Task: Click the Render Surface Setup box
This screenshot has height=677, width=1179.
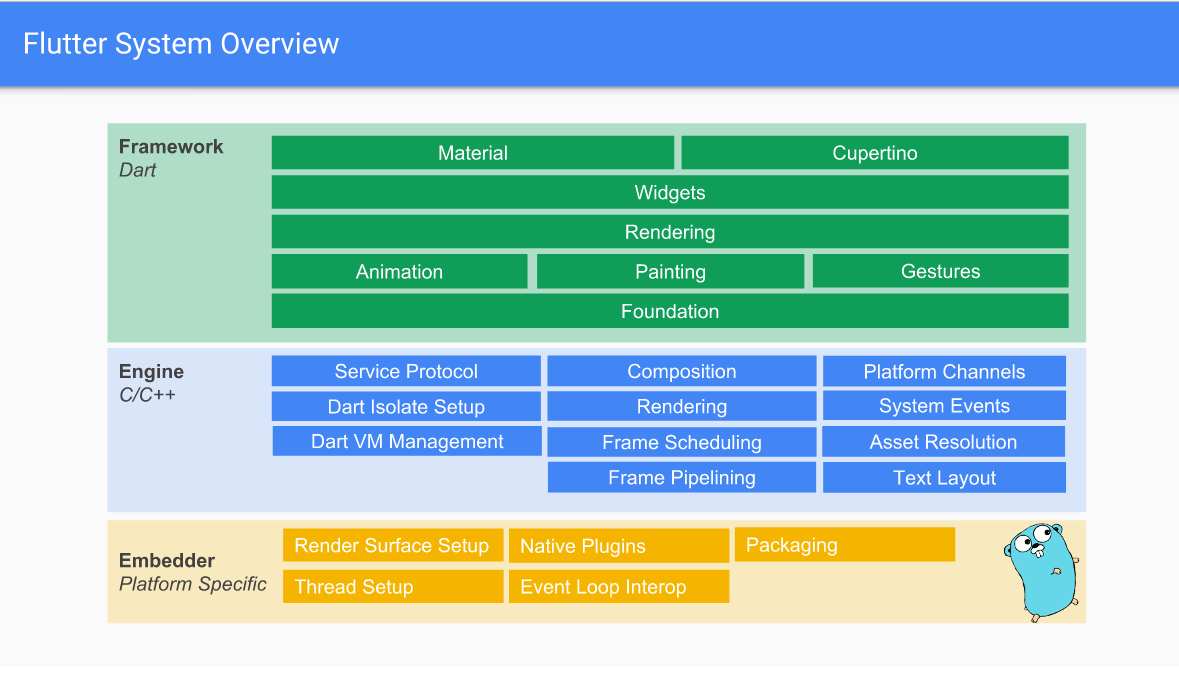Action: 392,545
